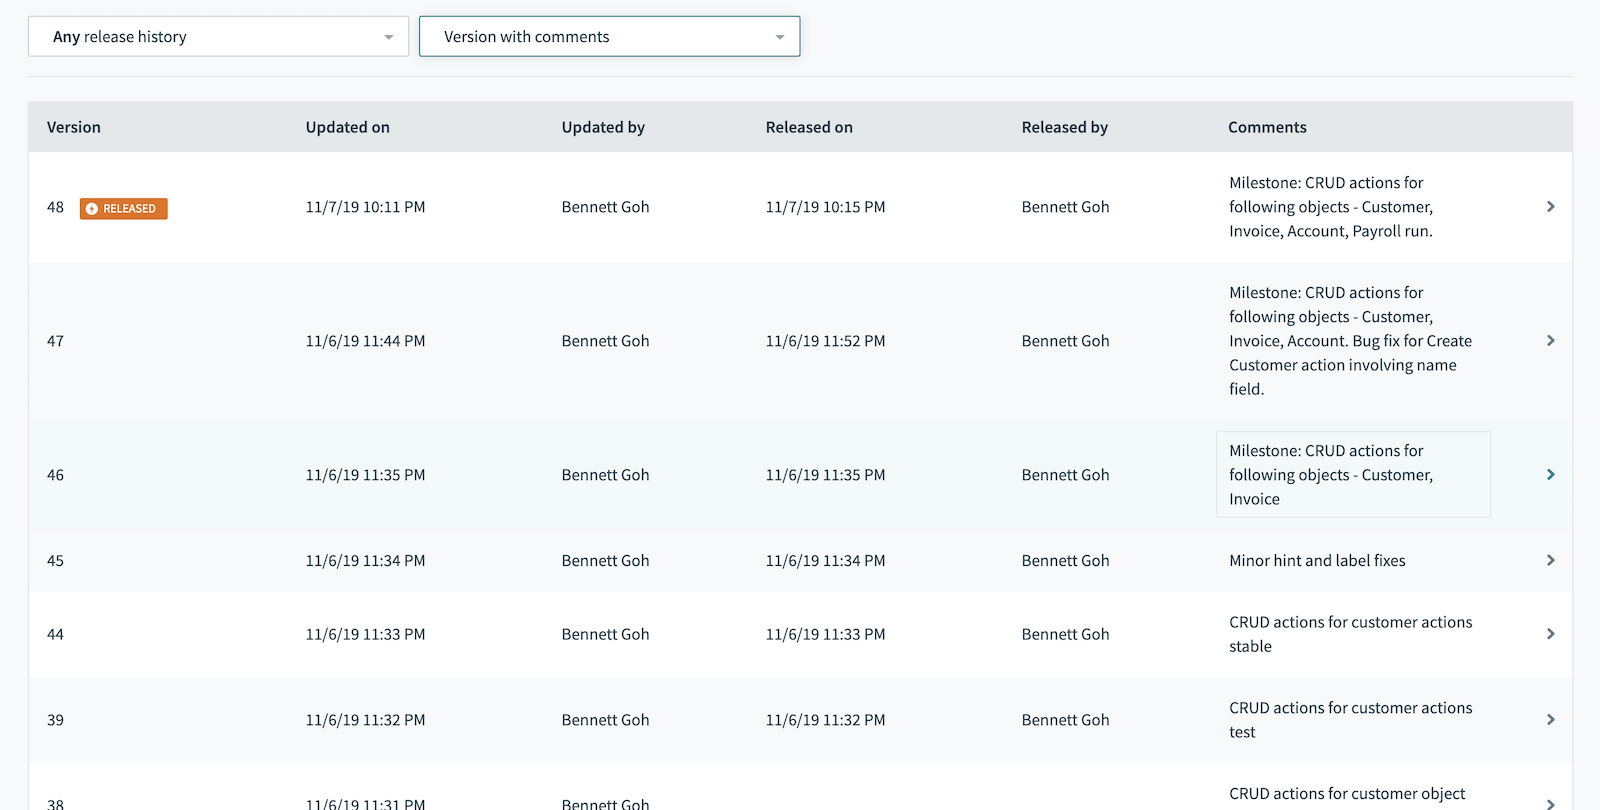Click the chevron on version 38 row
Screen dimensions: 1600x810
tap(1550, 803)
